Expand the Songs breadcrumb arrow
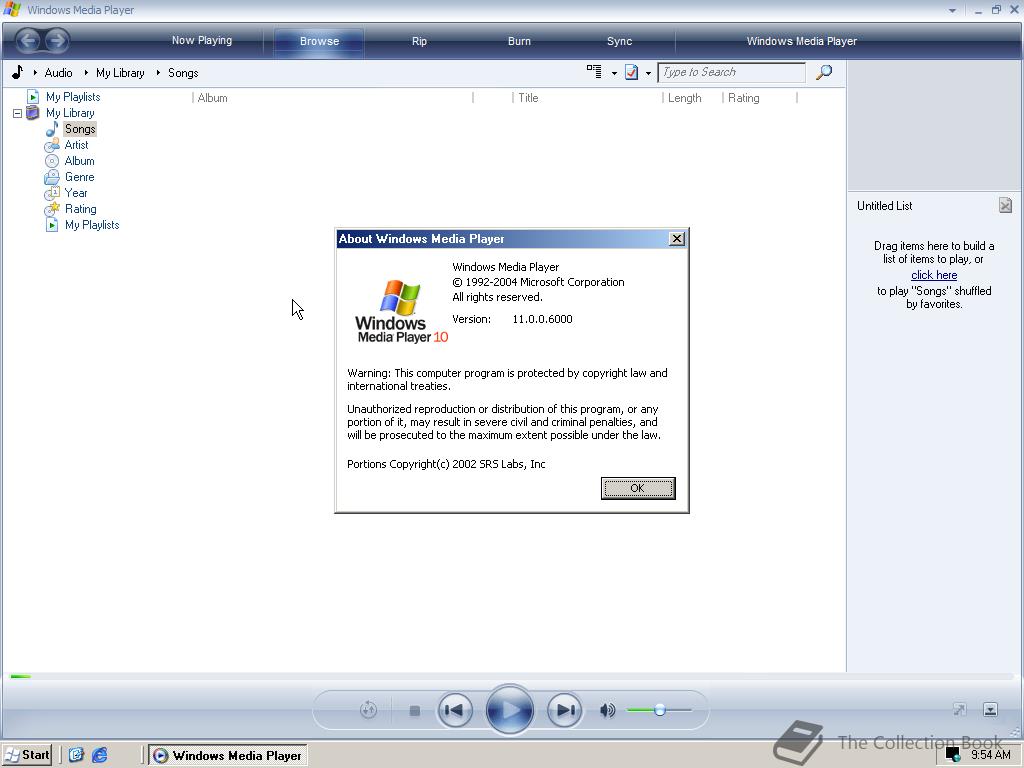Screen dimensions: 1024x768 (x=158, y=72)
